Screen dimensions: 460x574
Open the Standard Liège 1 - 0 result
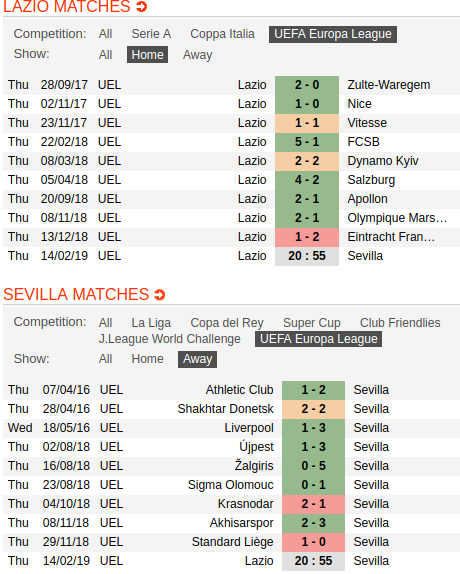tap(313, 542)
